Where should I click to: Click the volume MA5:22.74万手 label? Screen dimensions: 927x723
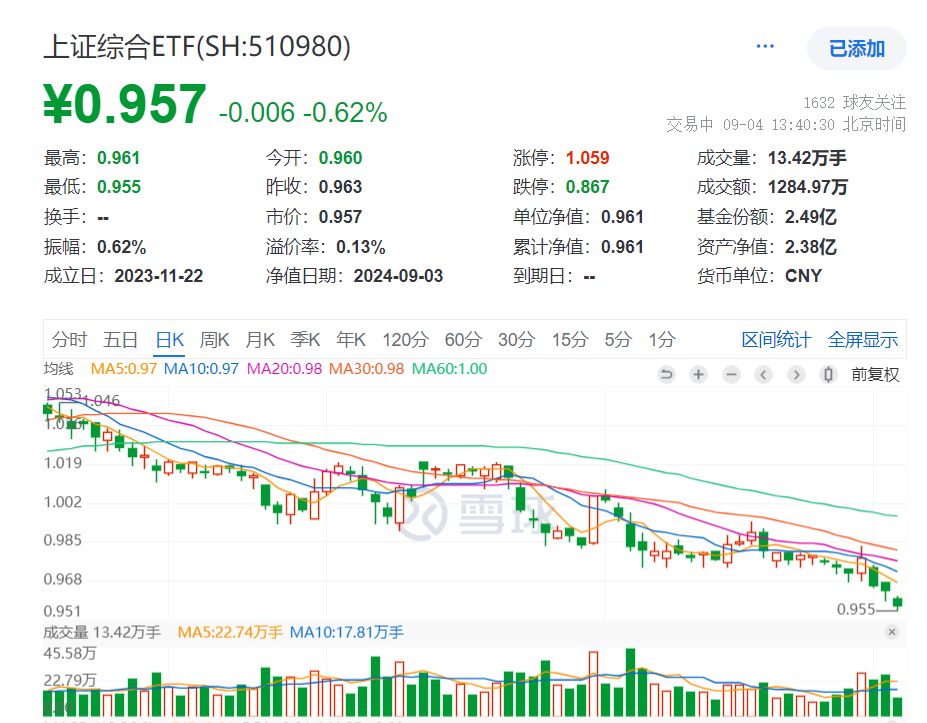[x=230, y=633]
